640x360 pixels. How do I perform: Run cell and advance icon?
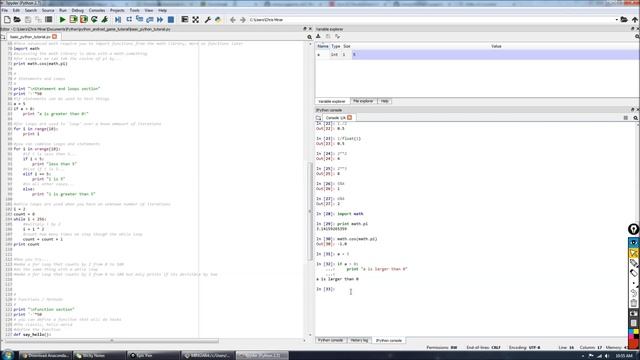click(x=84, y=20)
